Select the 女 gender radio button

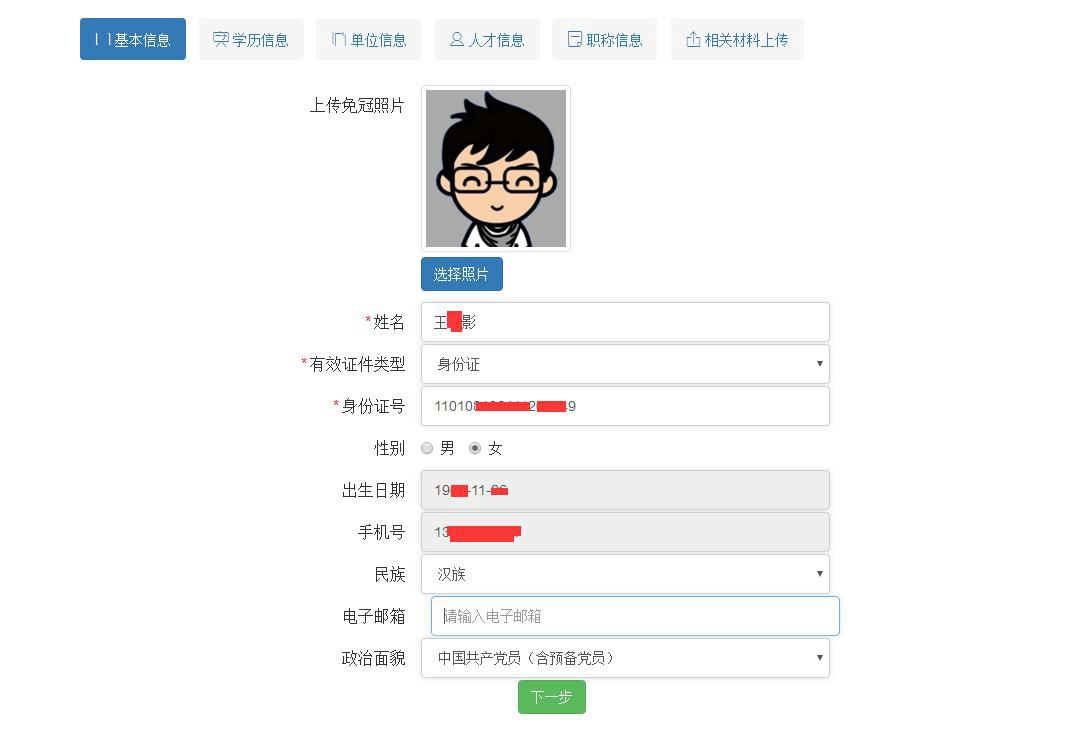pyautogui.click(x=475, y=448)
